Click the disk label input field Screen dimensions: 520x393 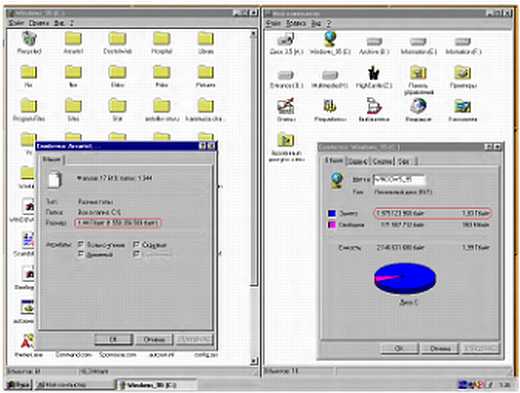[x=399, y=180]
